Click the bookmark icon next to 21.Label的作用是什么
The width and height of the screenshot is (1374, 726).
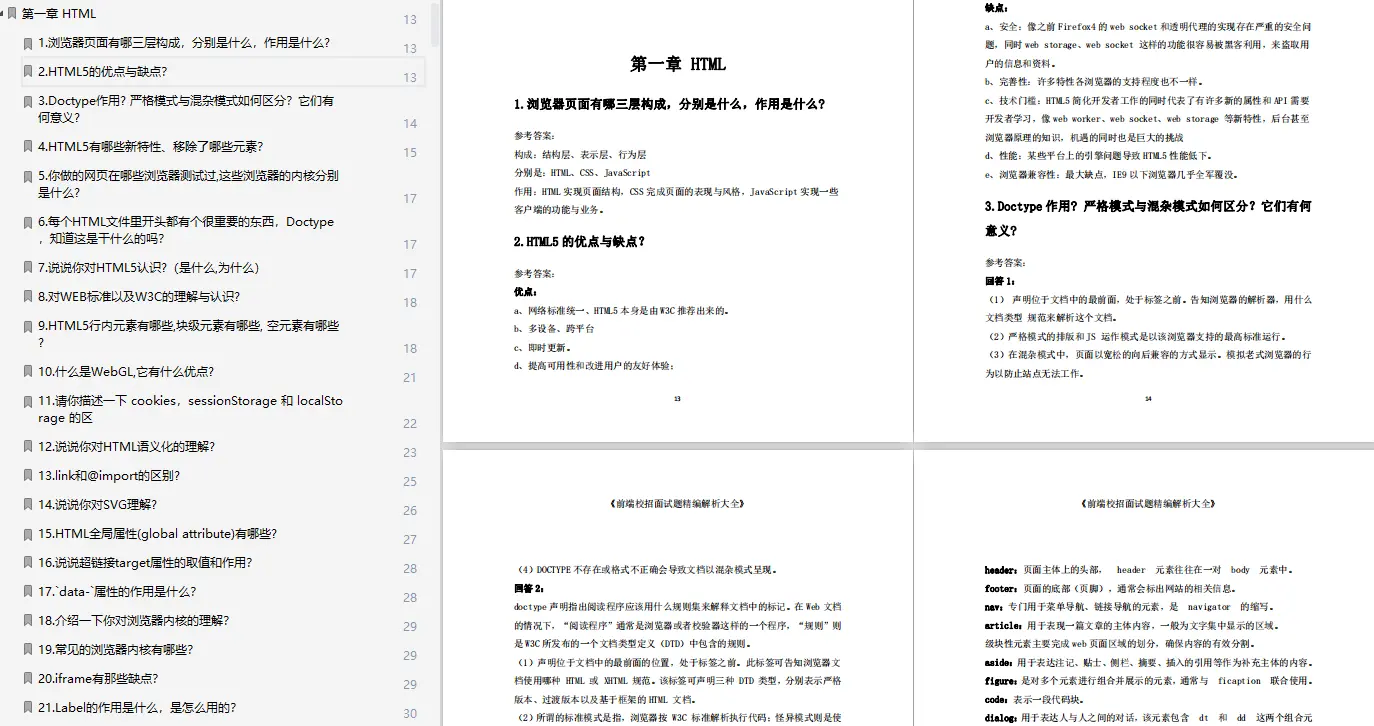point(28,707)
